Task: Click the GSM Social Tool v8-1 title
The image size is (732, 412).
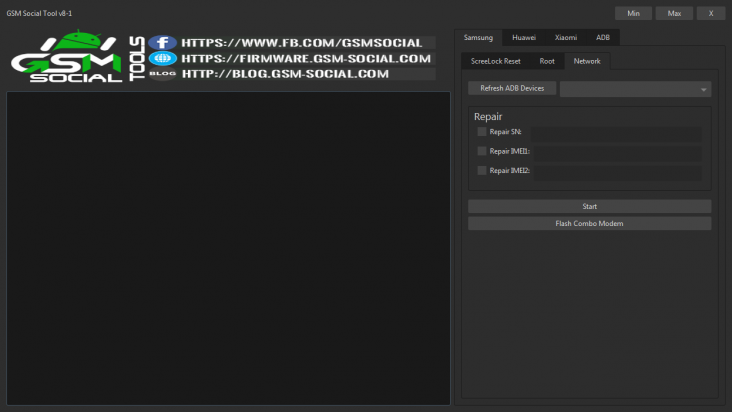Action: point(39,13)
